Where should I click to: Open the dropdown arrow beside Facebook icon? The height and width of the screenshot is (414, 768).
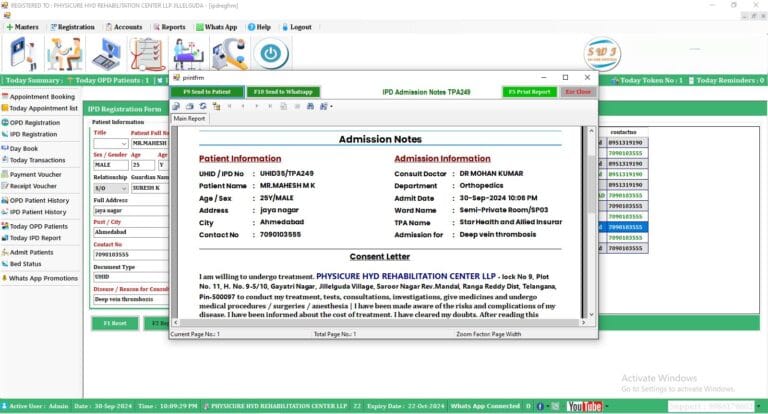click(548, 406)
